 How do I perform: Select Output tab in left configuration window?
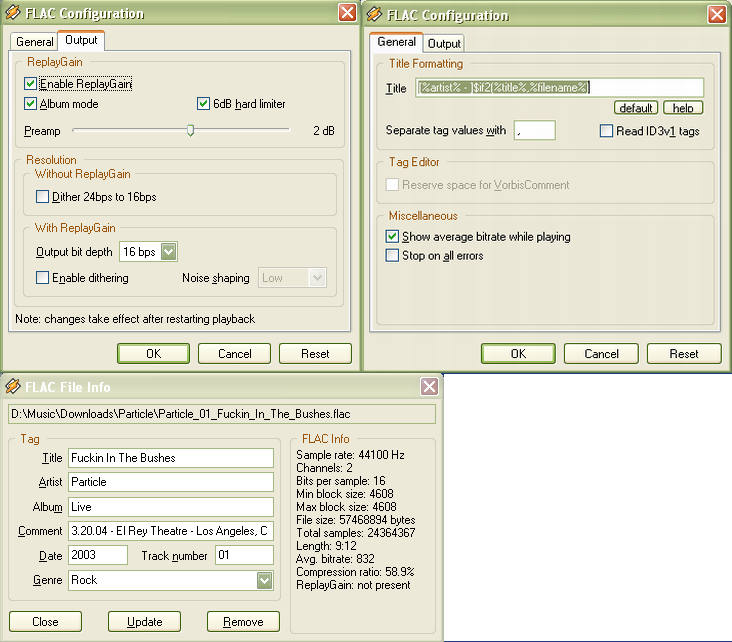[81, 40]
